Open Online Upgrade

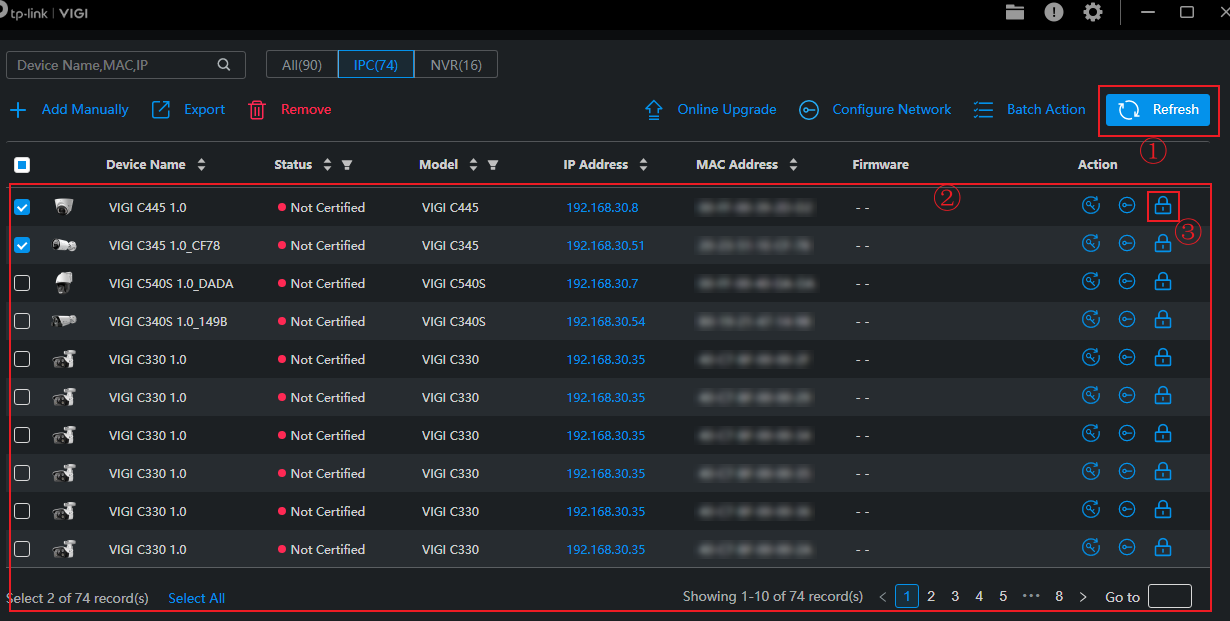[710, 110]
